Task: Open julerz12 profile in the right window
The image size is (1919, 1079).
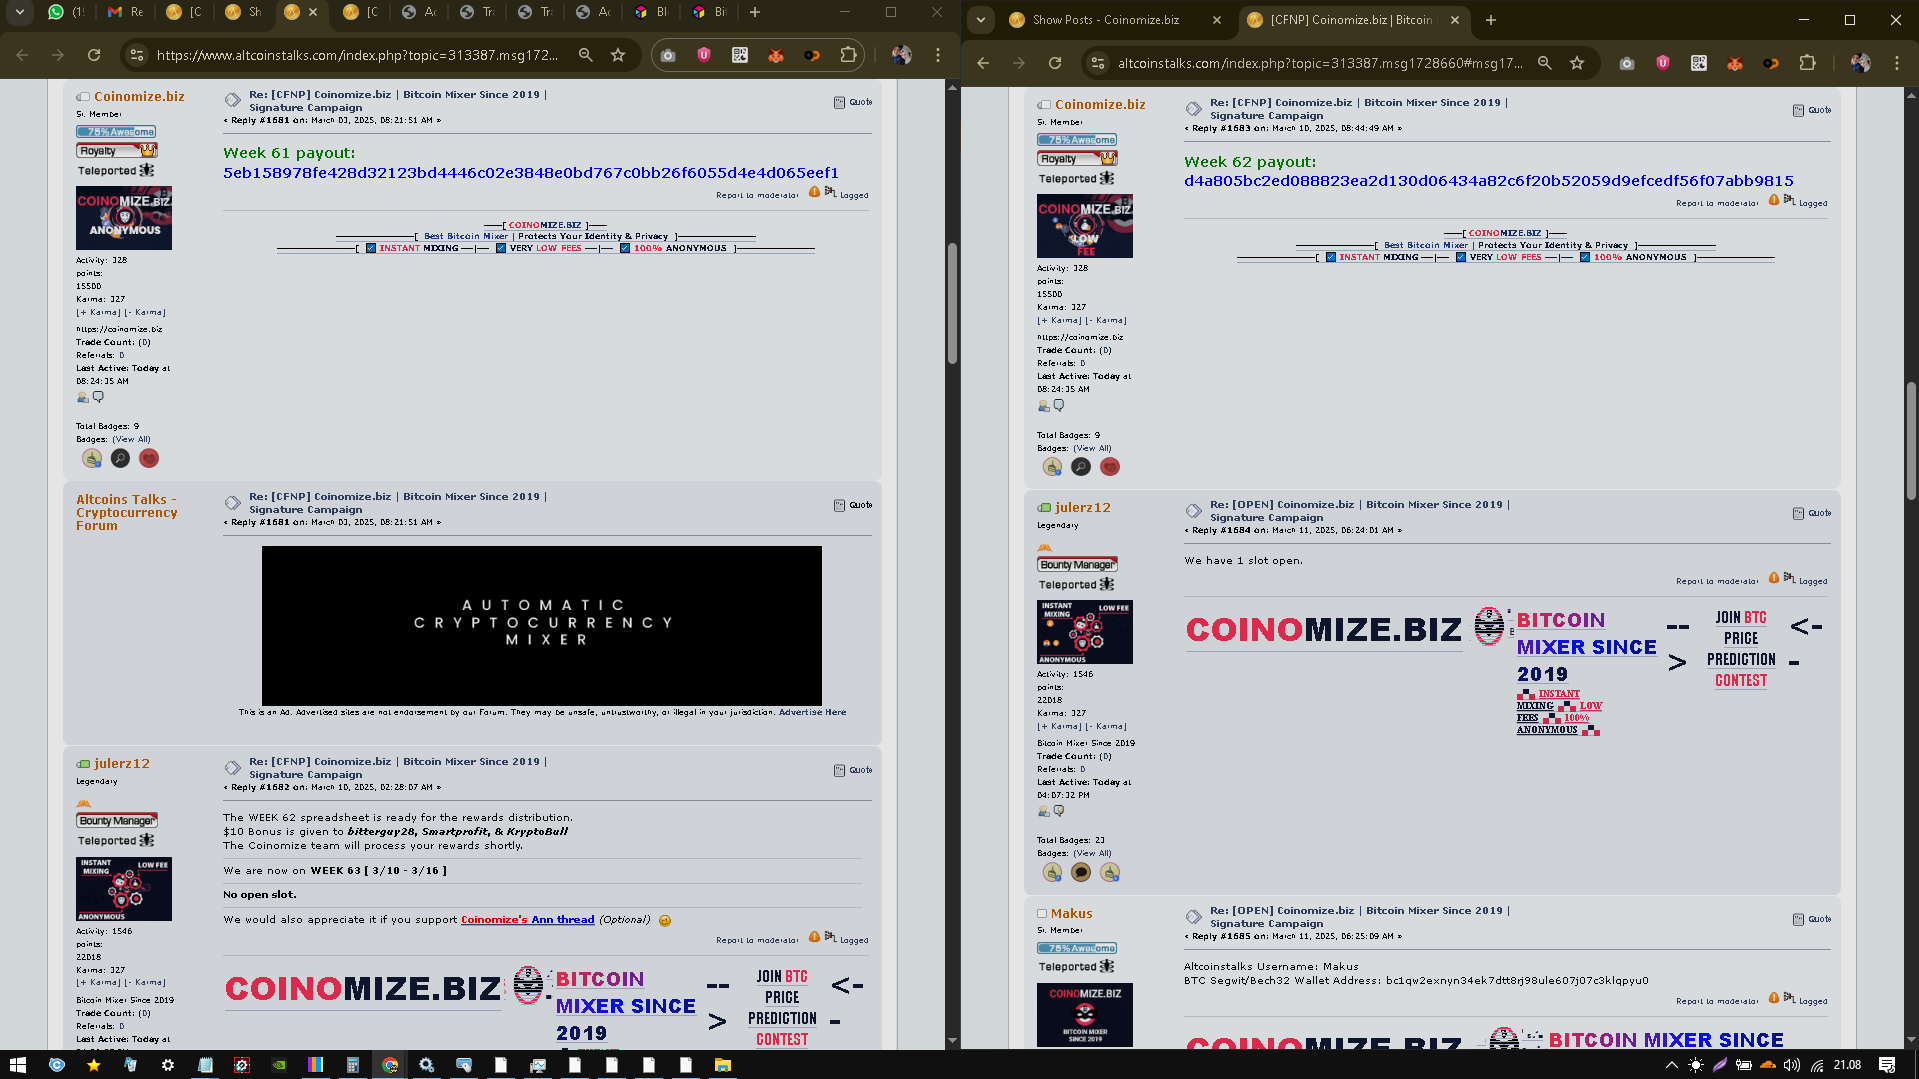Action: coord(1083,507)
